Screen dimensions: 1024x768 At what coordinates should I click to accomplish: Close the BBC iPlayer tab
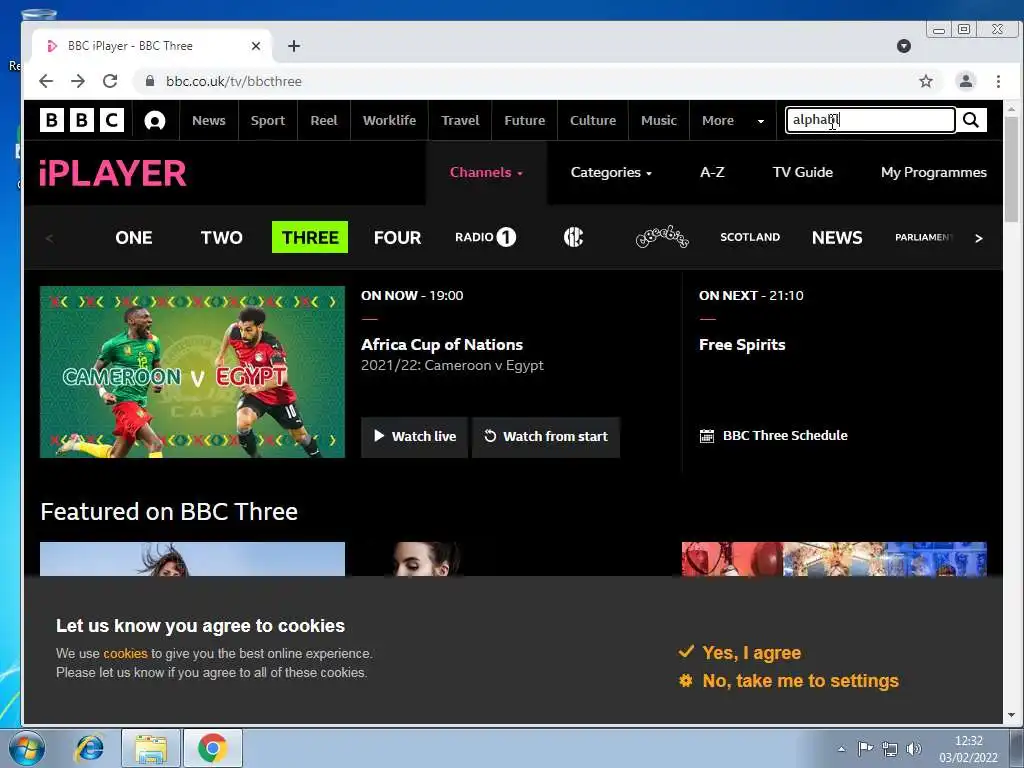pos(256,46)
